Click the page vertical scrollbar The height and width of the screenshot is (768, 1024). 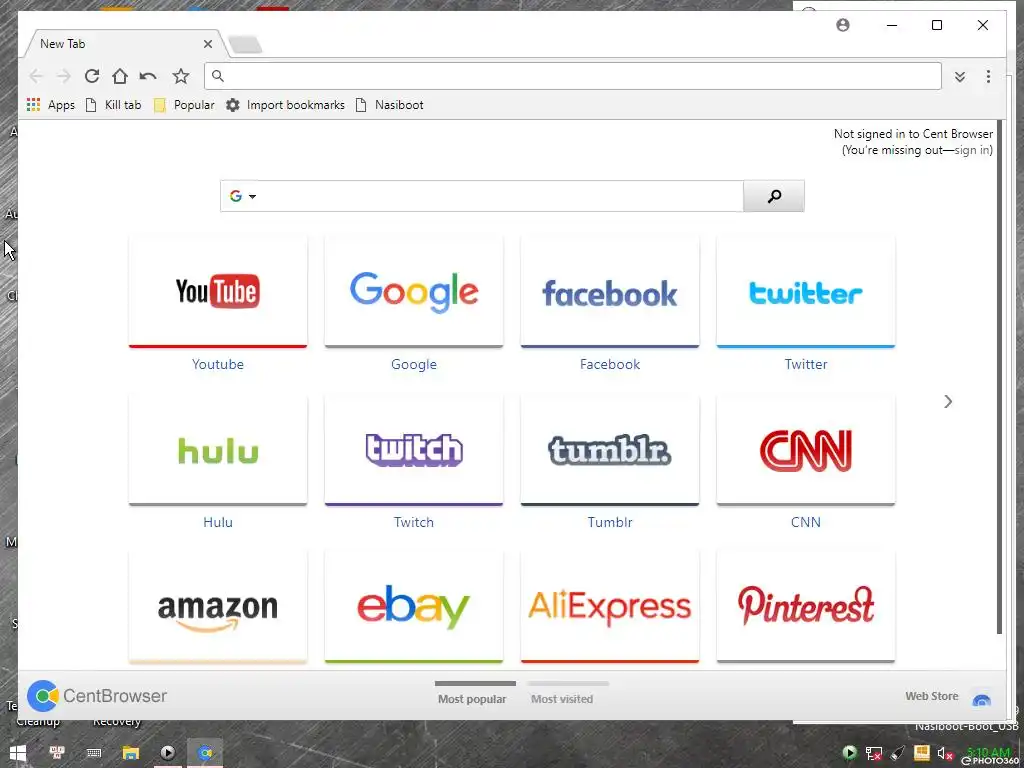(1000, 377)
